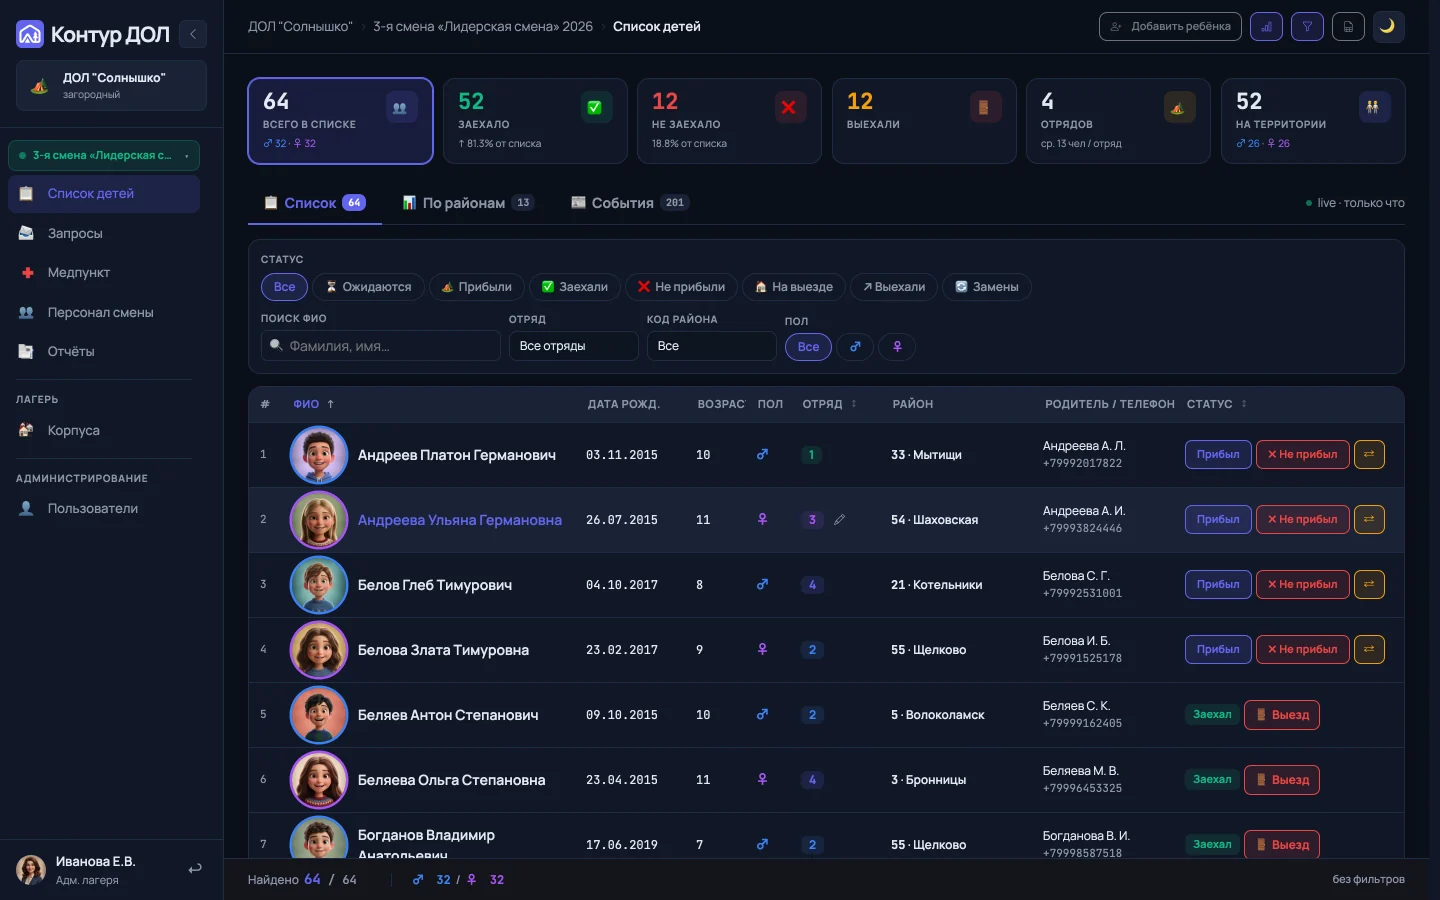Mark Белов Глеб as Не прибыл
The height and width of the screenshot is (900, 1440).
(1303, 585)
